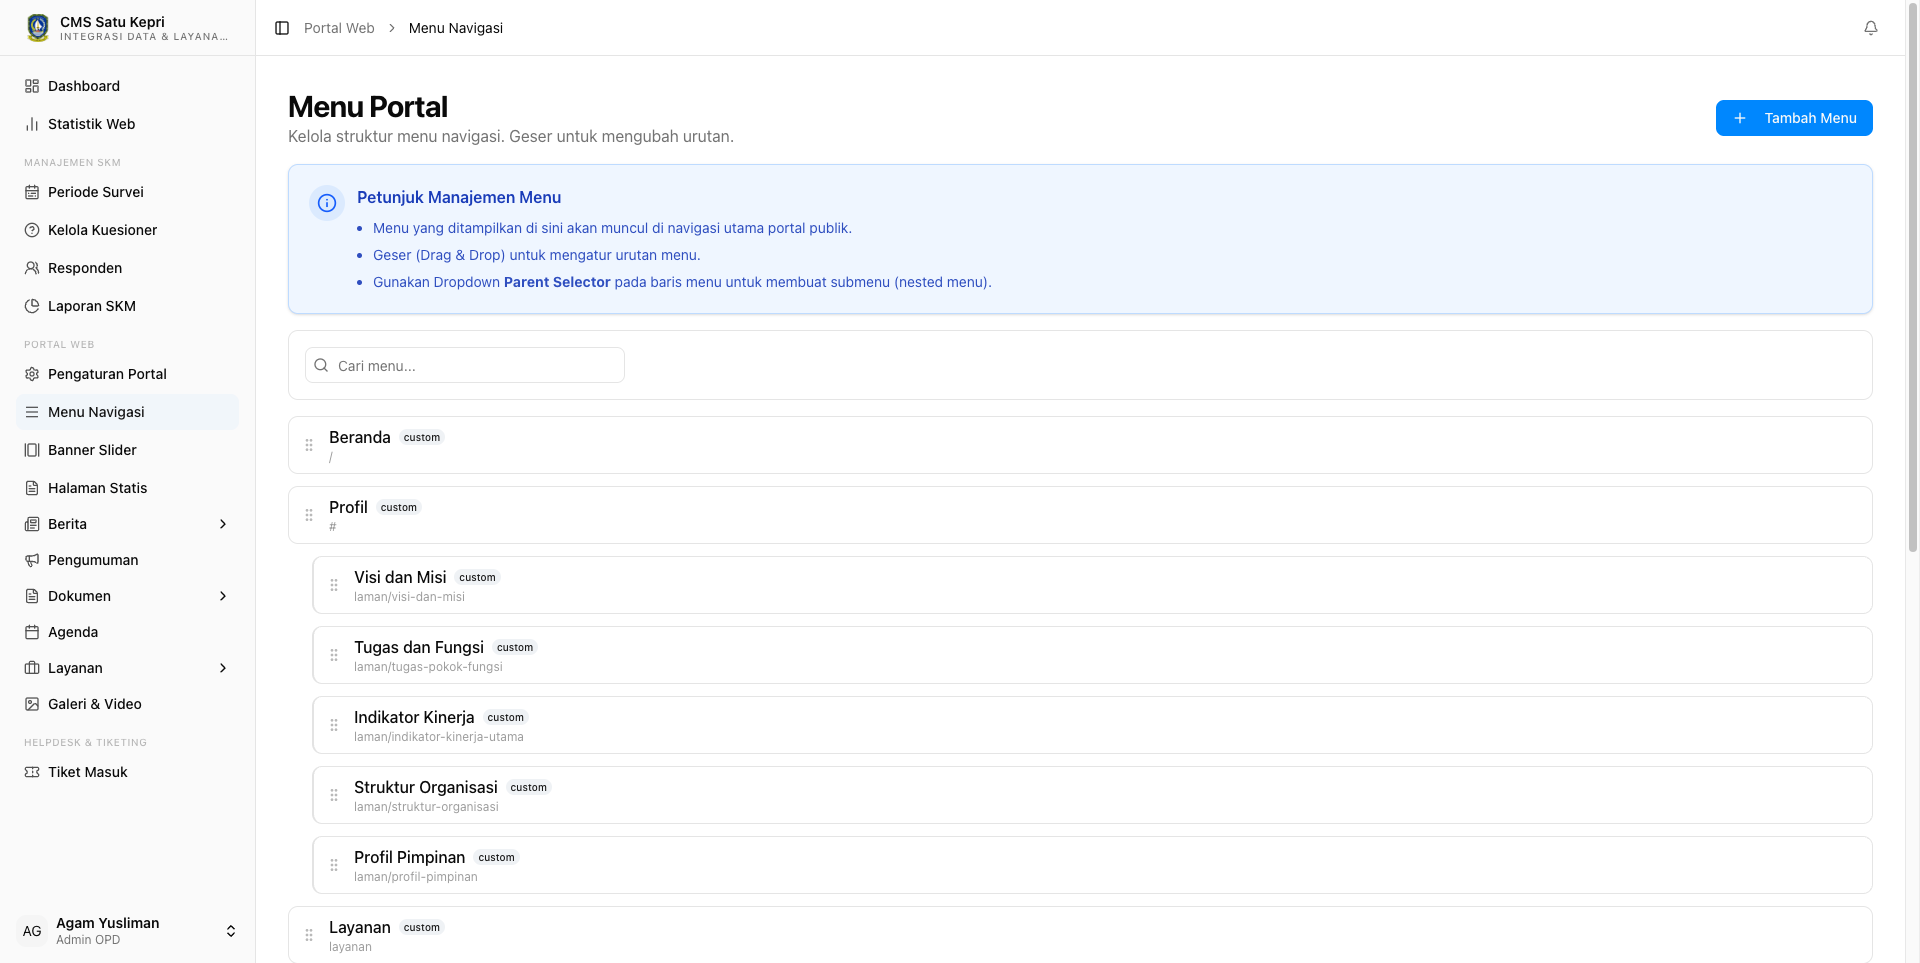1920x963 pixels.
Task: Select the Profil Pimpinan menu title
Action: [x=410, y=857]
